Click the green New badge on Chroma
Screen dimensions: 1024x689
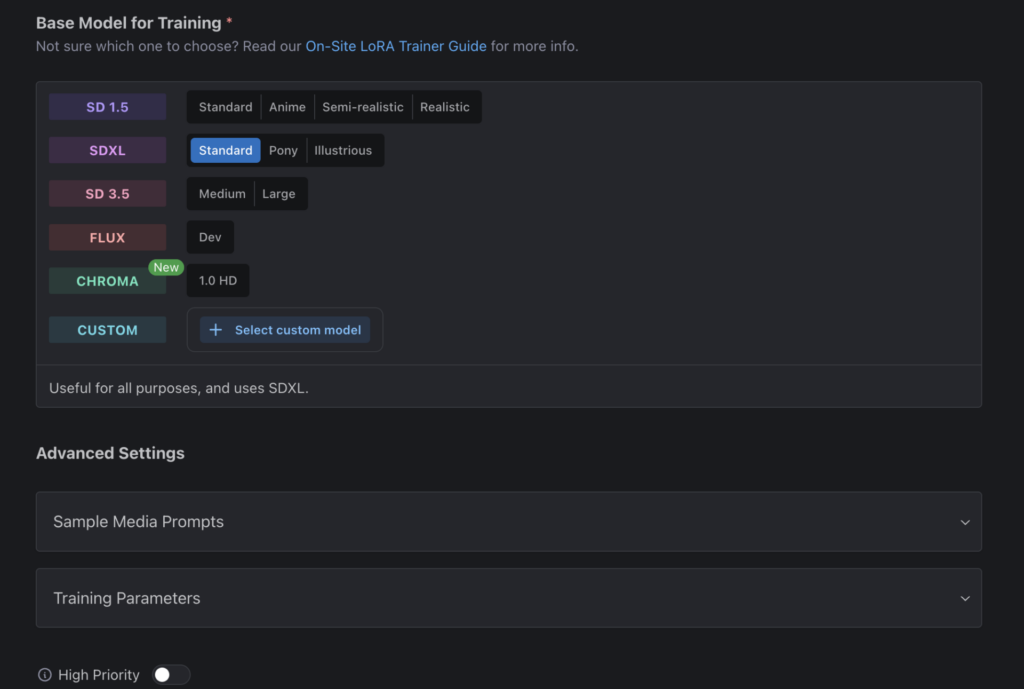[x=166, y=267]
